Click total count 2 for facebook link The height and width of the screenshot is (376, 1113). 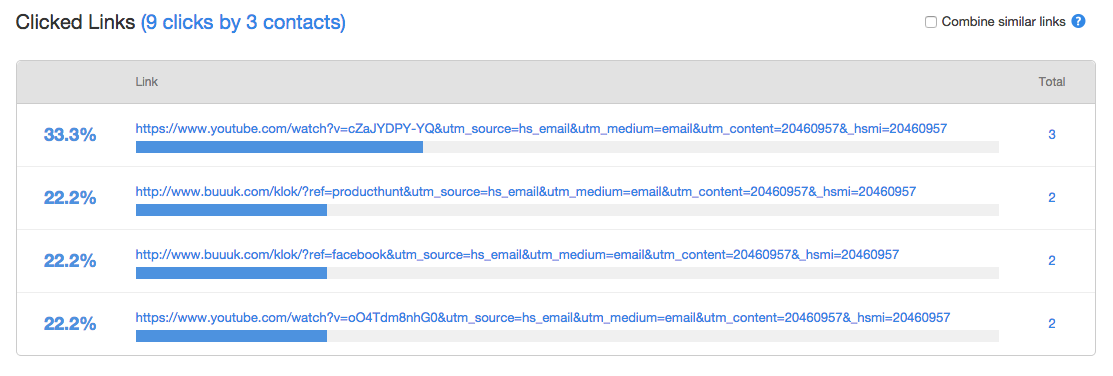1052,260
